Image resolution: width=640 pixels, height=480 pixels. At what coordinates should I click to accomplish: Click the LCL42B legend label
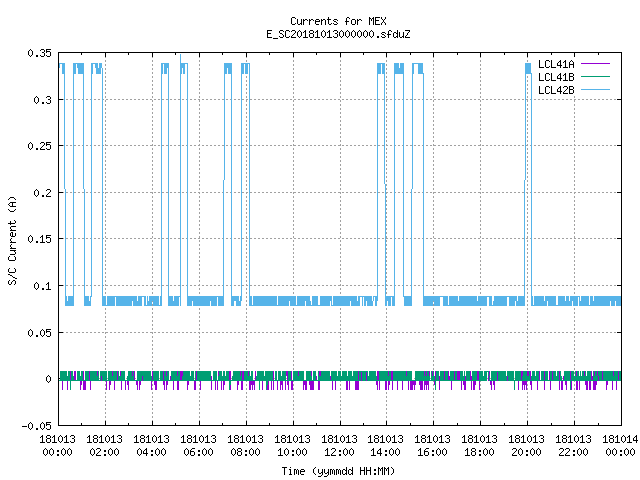click(556, 90)
